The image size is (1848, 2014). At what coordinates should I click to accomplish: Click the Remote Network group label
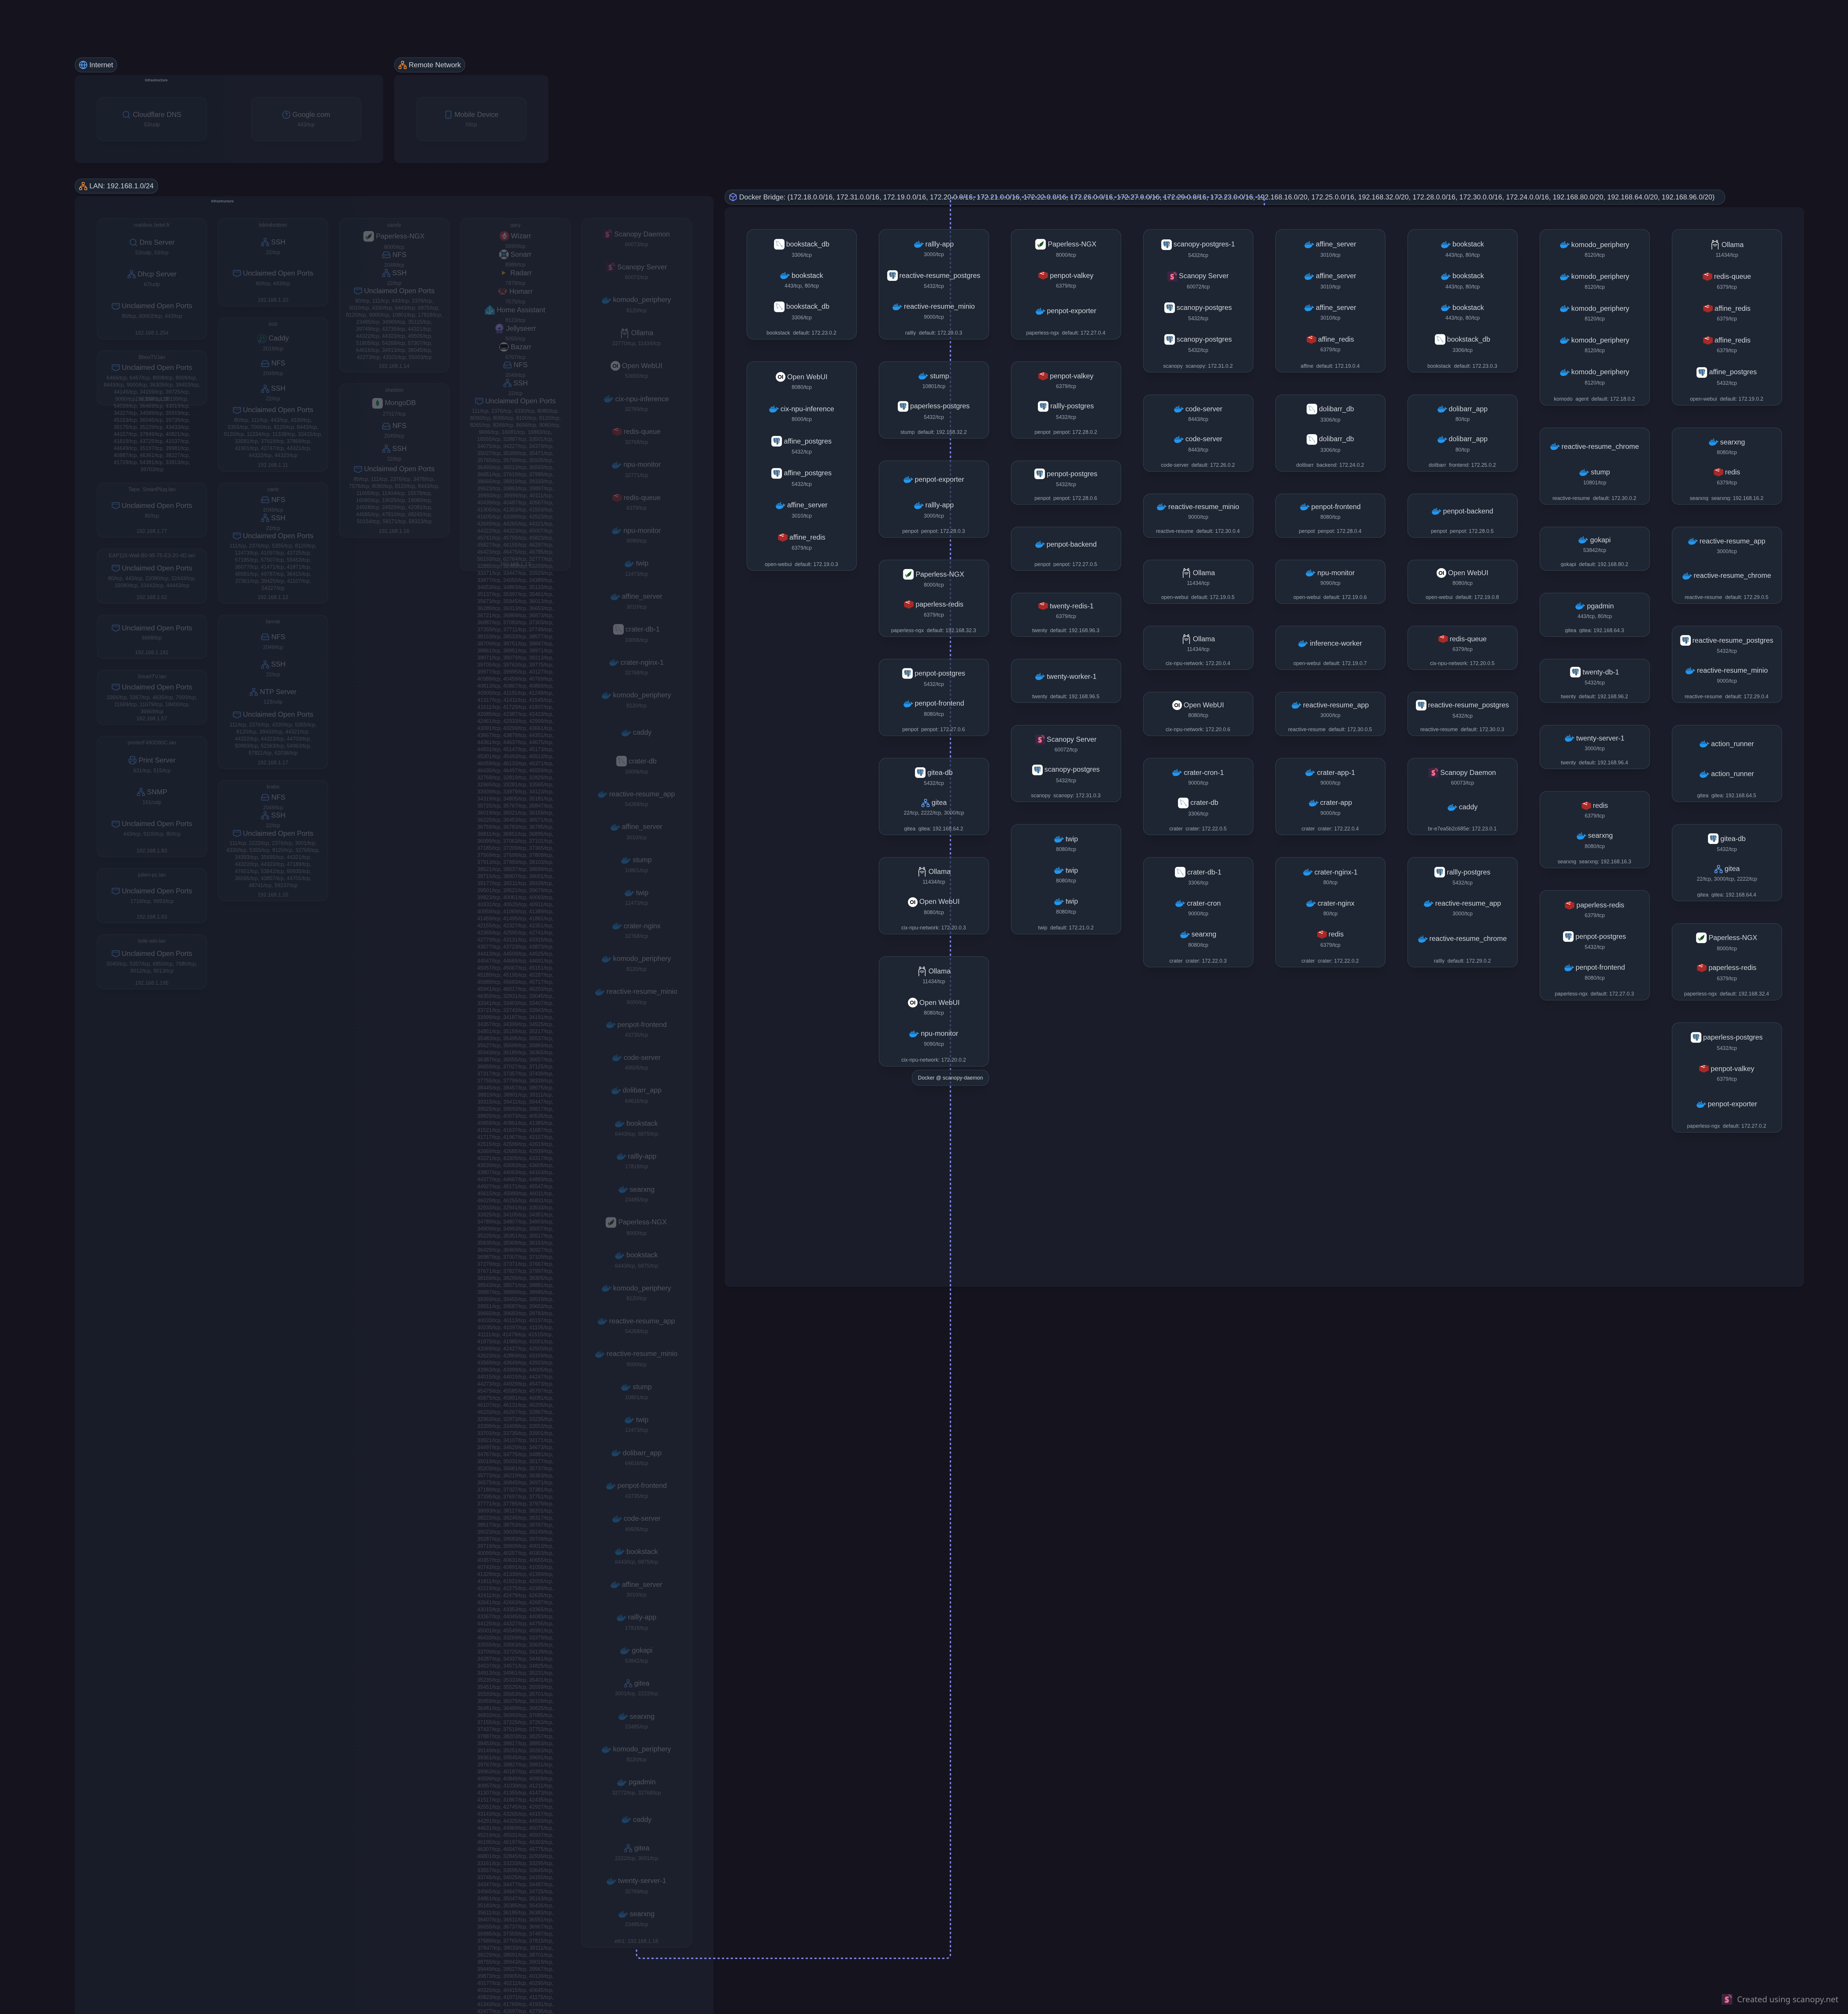430,65
